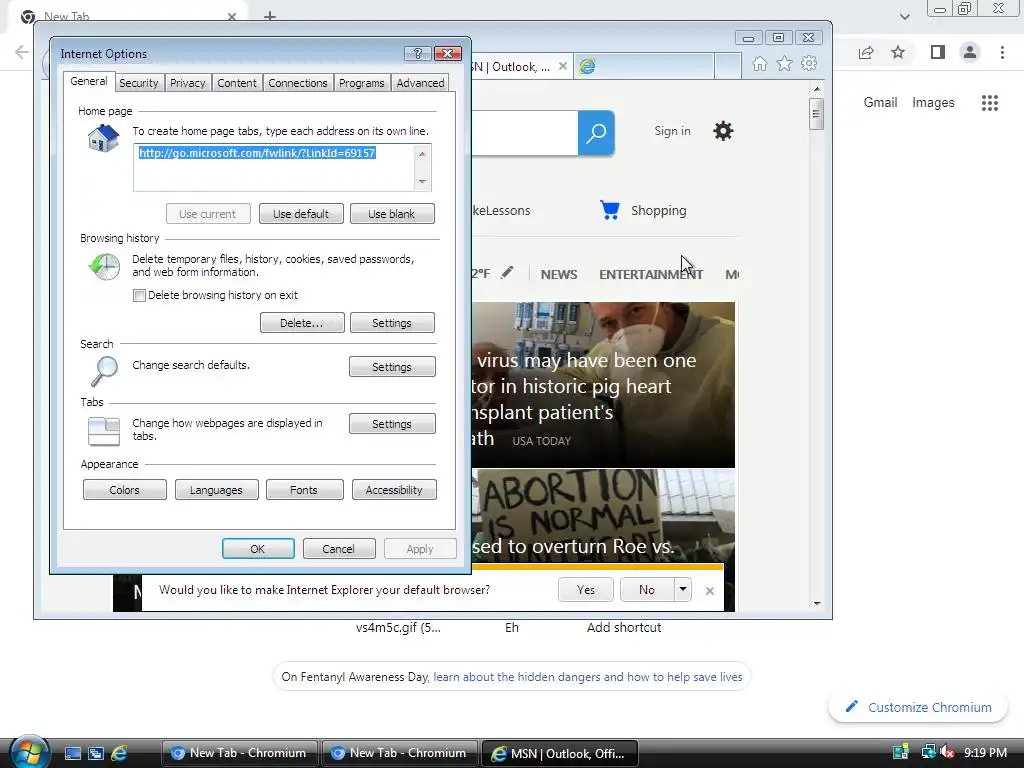
Task: Click the Images link
Action: point(933,103)
